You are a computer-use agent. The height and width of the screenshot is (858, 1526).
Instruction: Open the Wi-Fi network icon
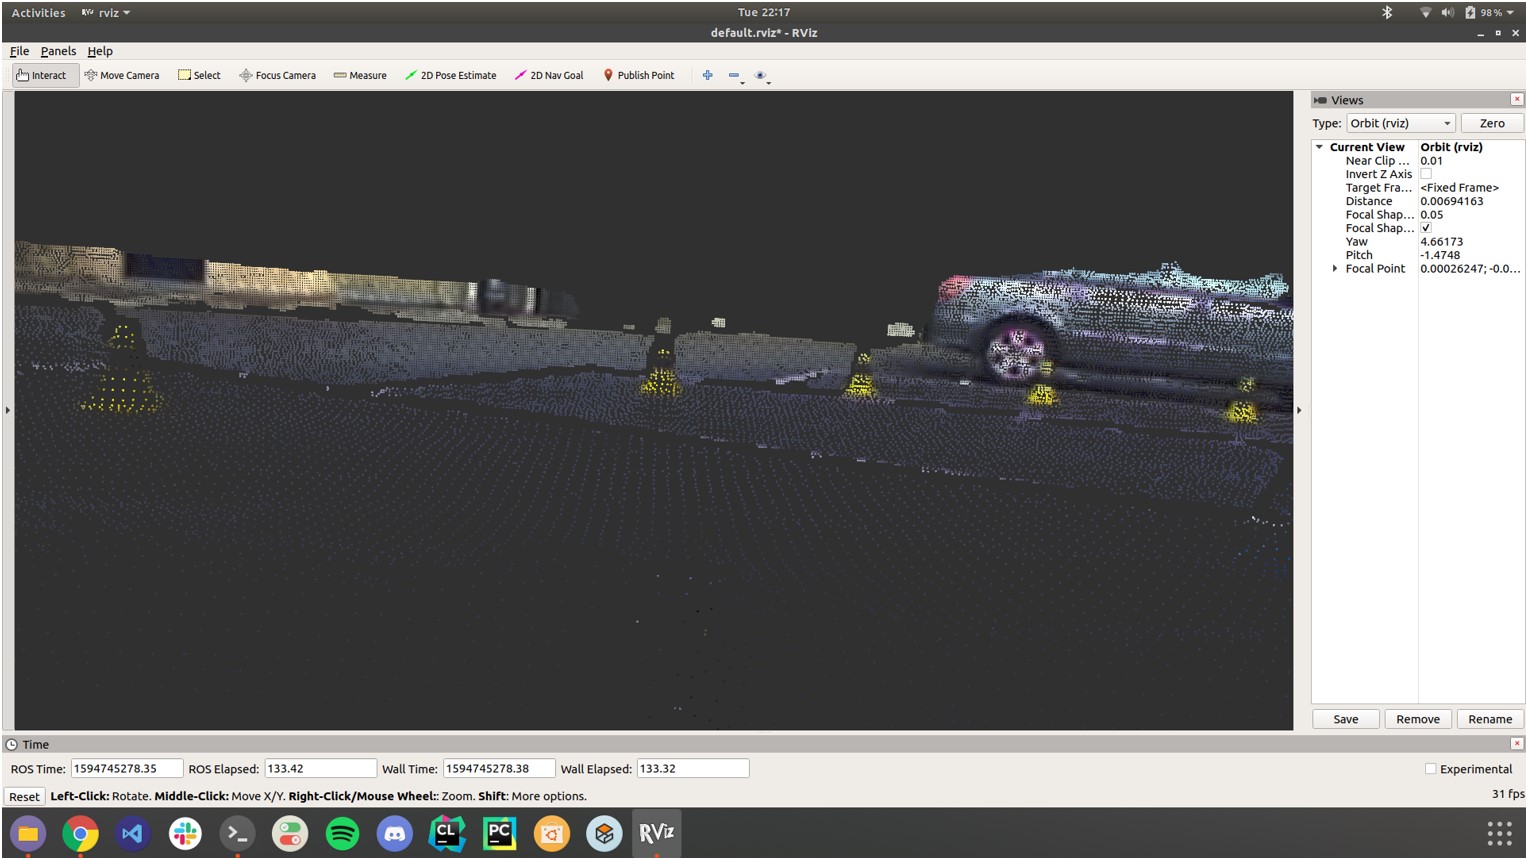click(x=1425, y=13)
